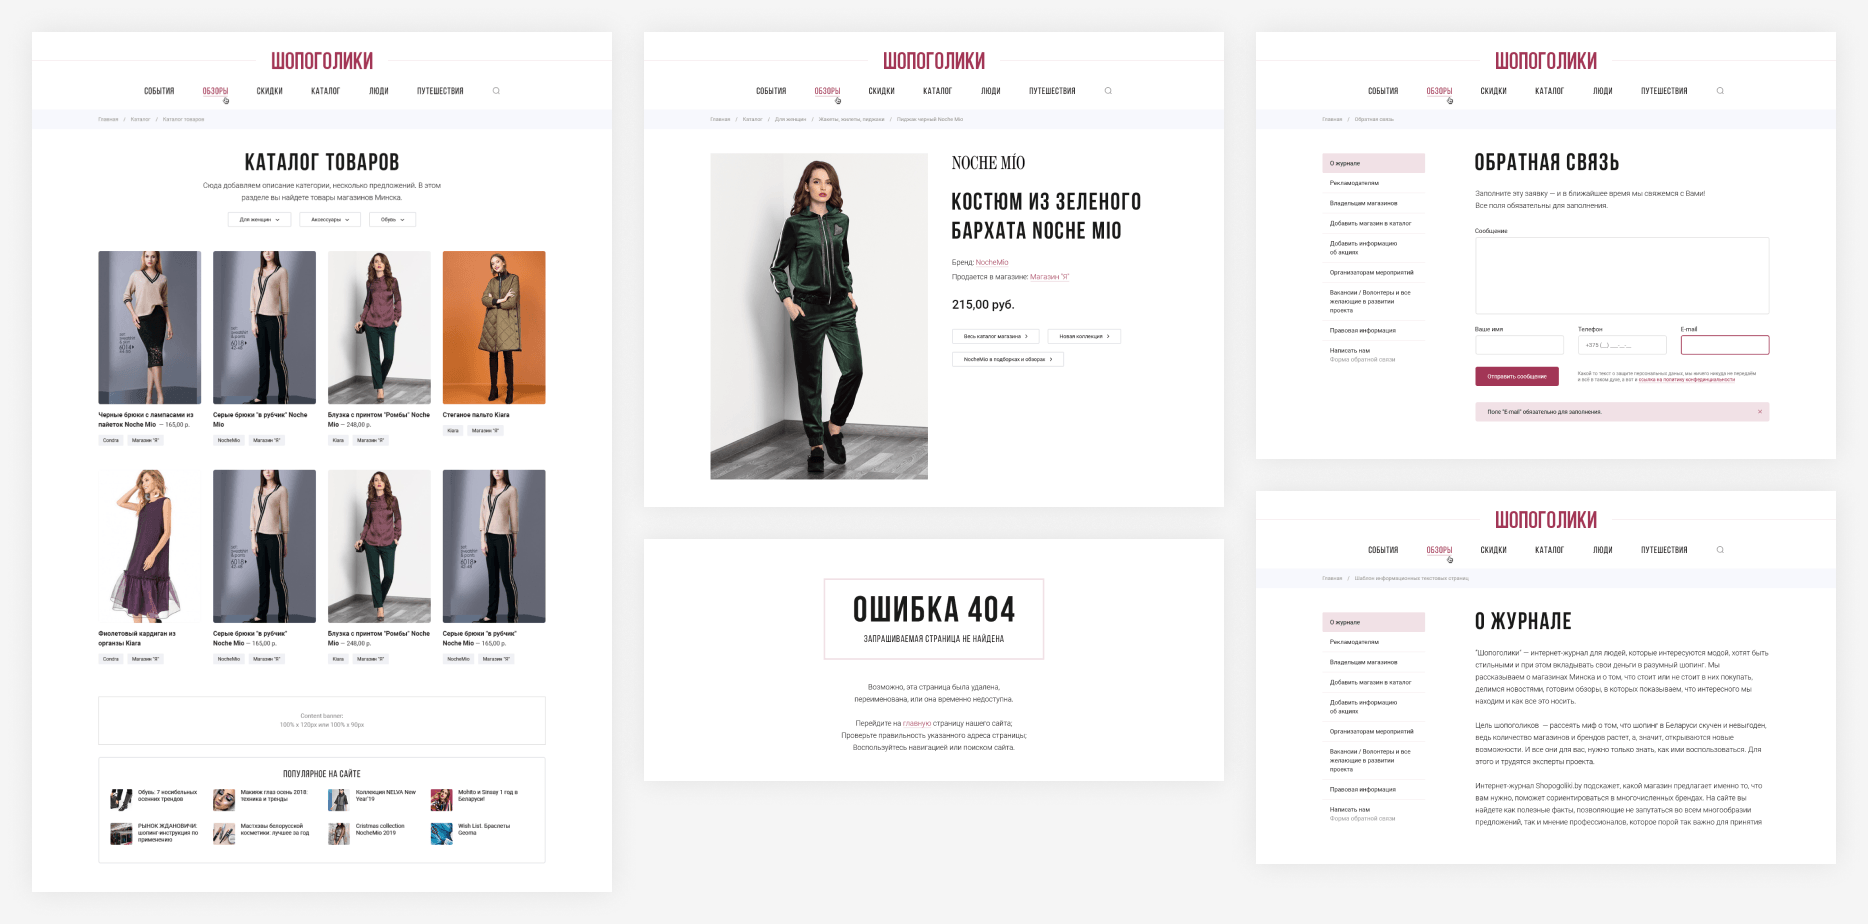1868x924 pixels.
Task: Open popular article Mohito и Sinsay 1 год
Action: click(476, 798)
